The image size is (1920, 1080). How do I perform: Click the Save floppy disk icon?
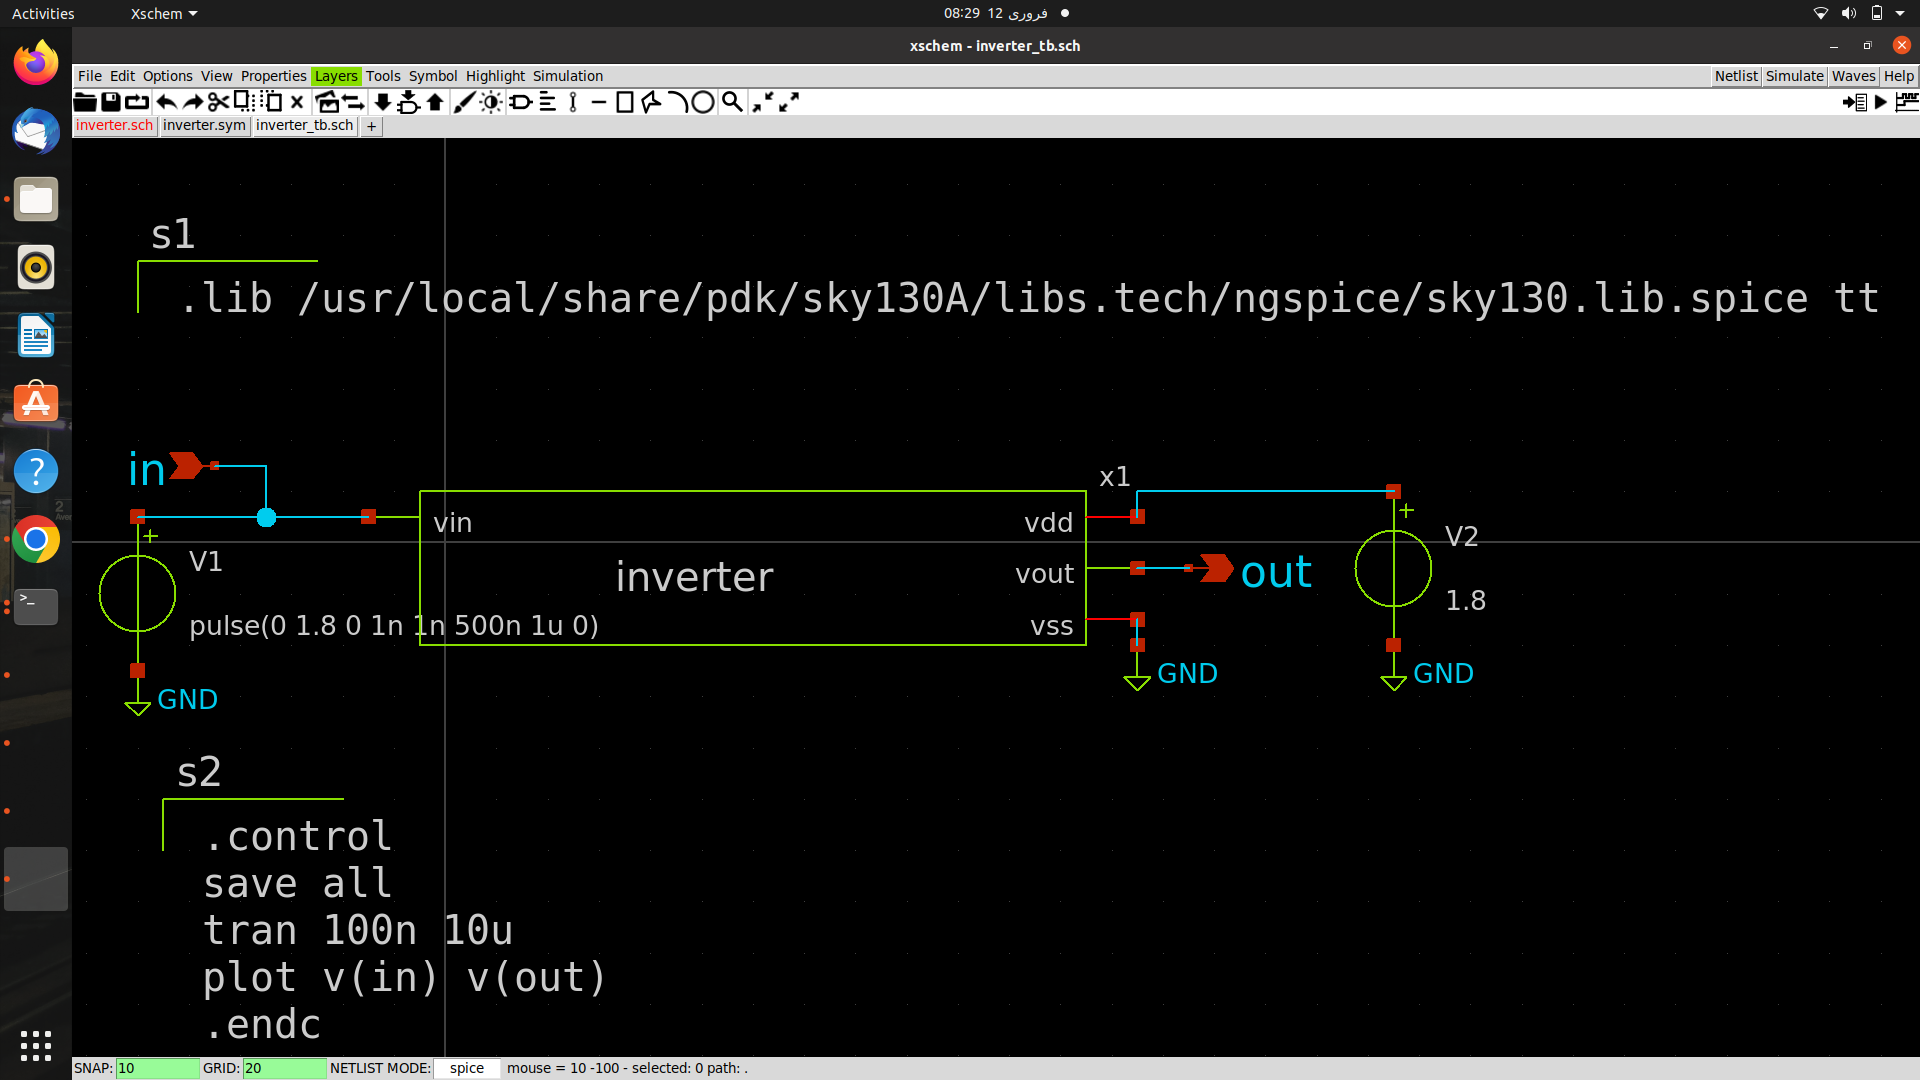pyautogui.click(x=111, y=102)
